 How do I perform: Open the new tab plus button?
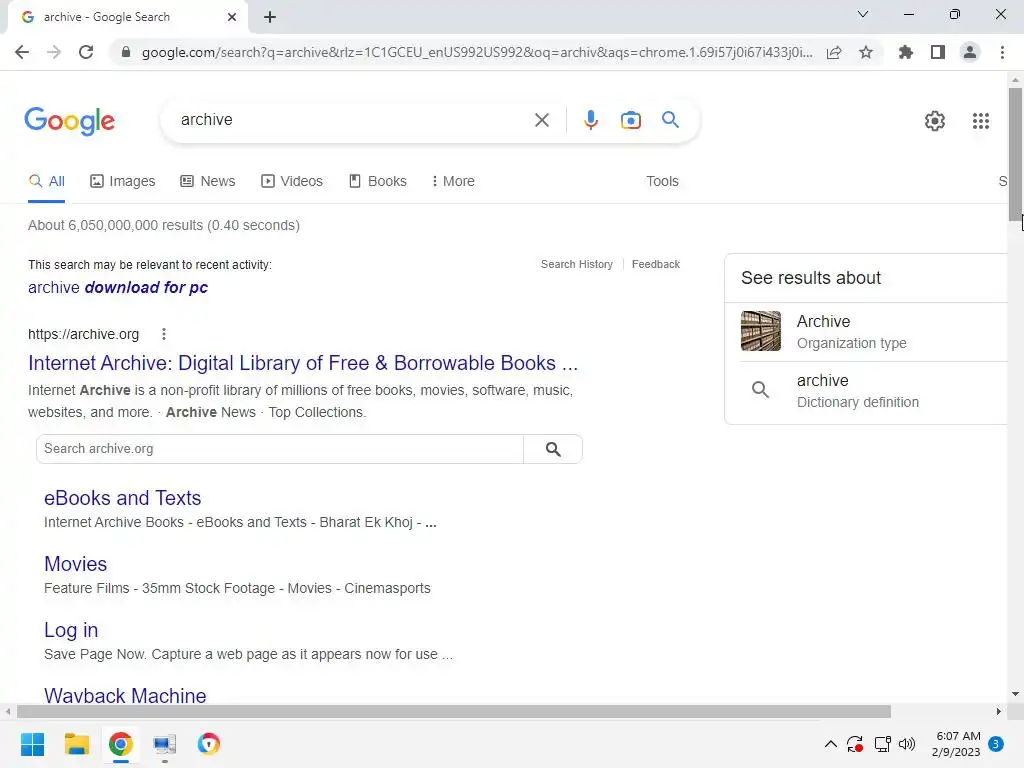[x=270, y=17]
